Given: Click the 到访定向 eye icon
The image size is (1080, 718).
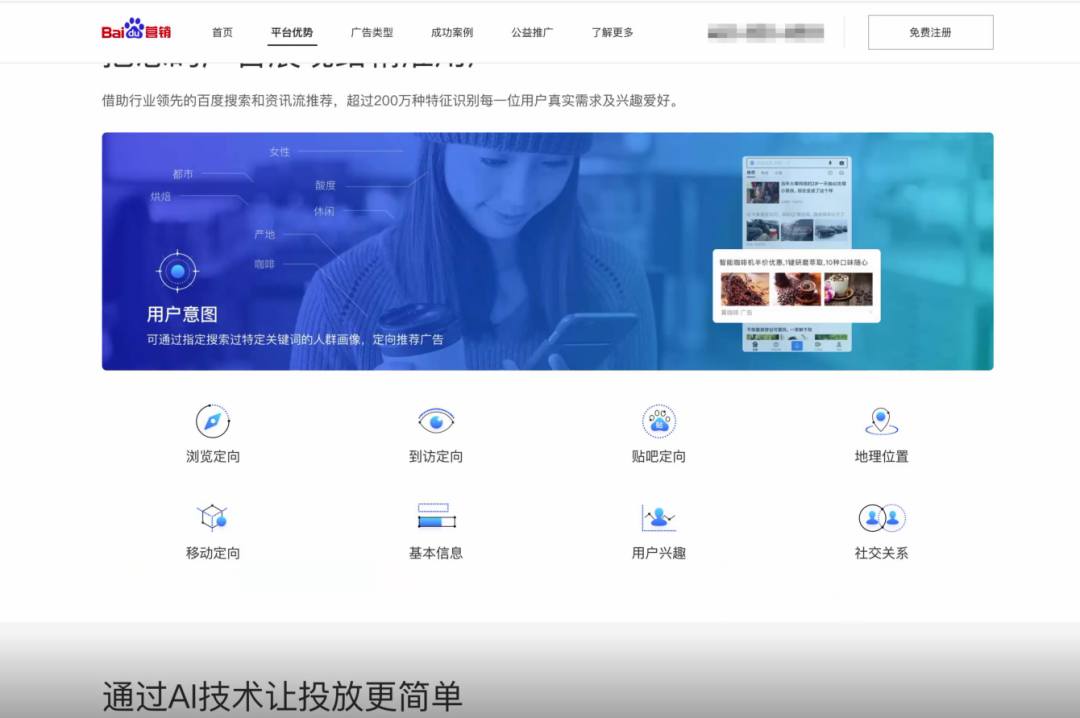Looking at the screenshot, I should tap(436, 421).
